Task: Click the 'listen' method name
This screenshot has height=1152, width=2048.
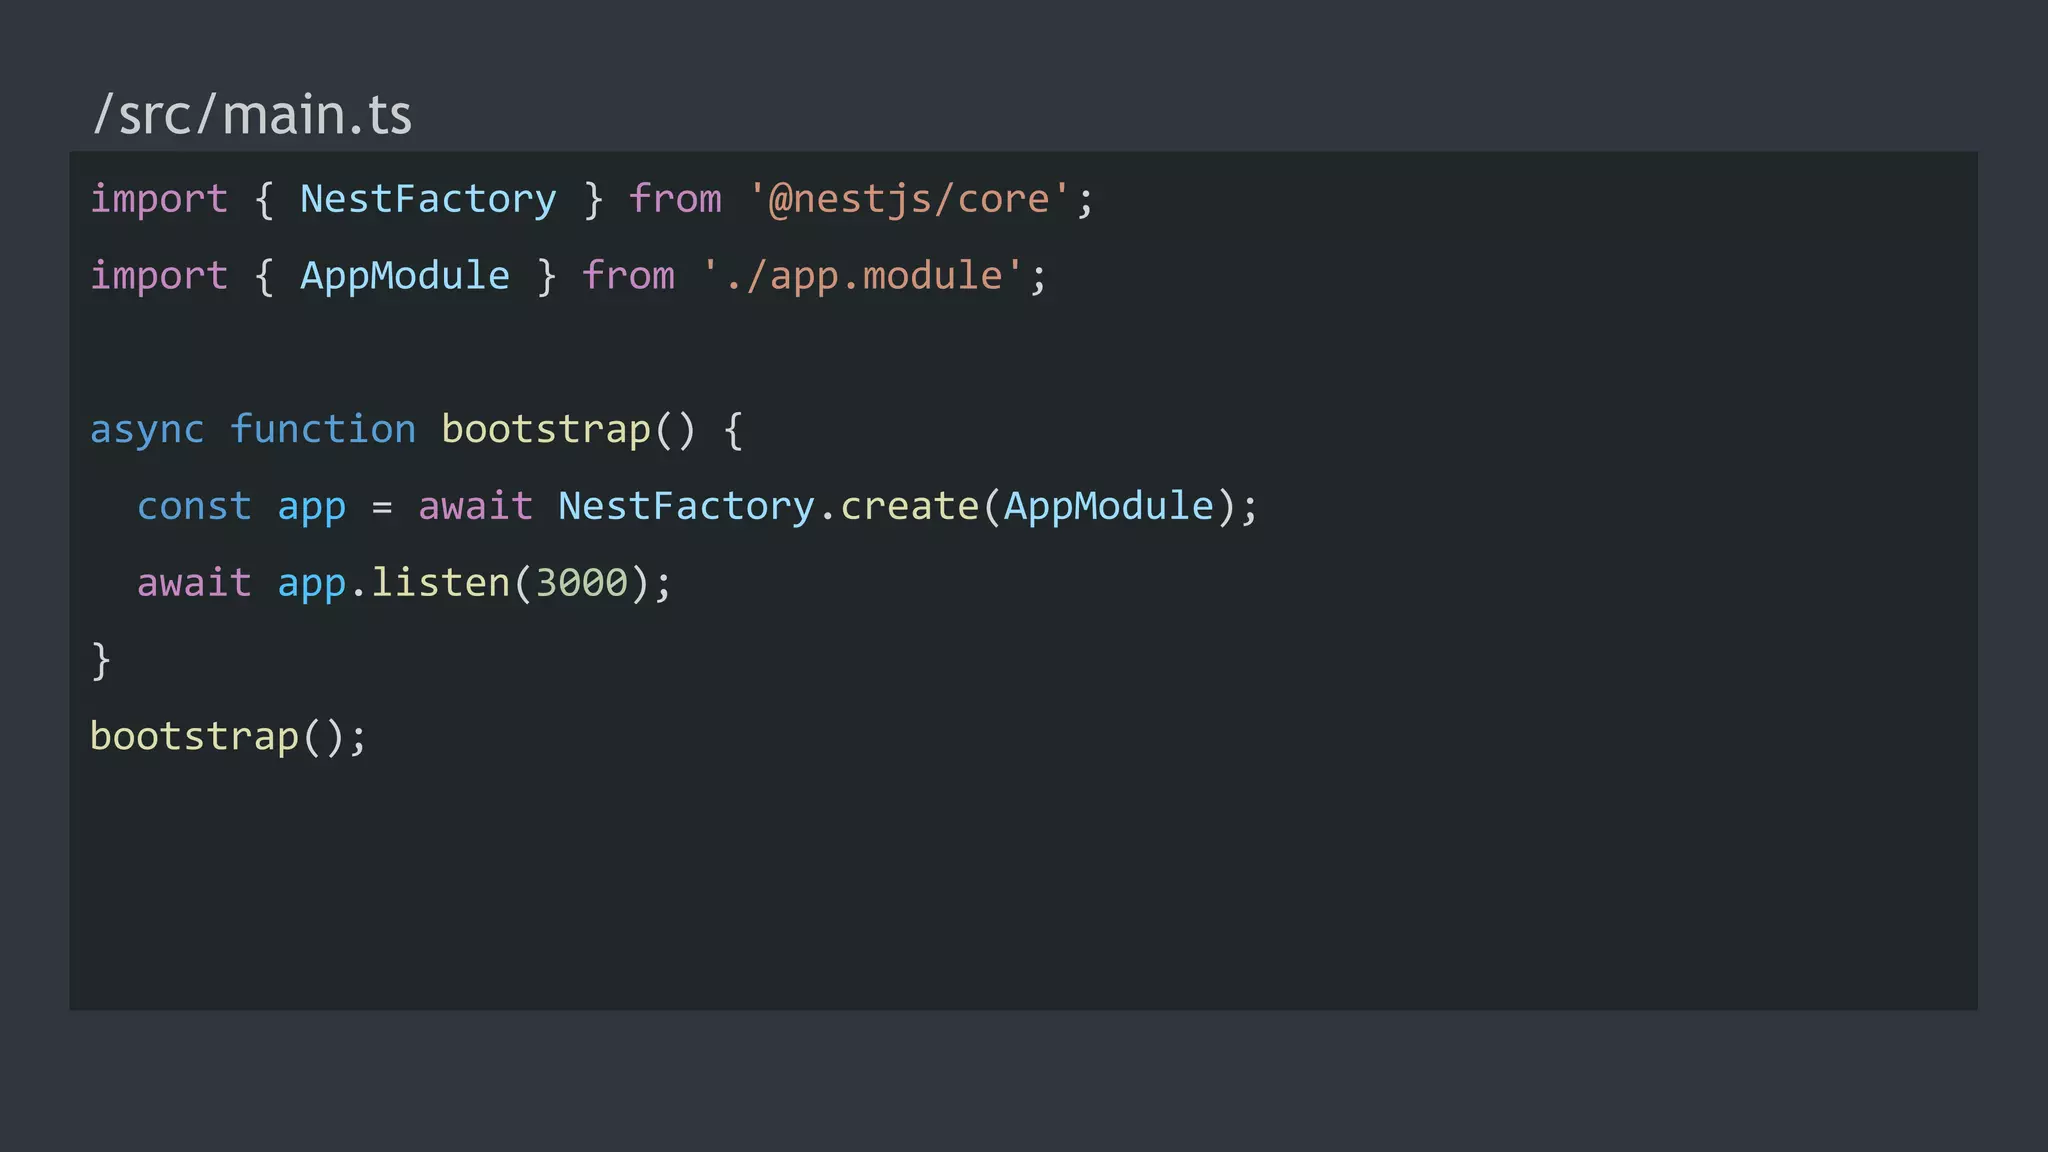Action: 441,583
